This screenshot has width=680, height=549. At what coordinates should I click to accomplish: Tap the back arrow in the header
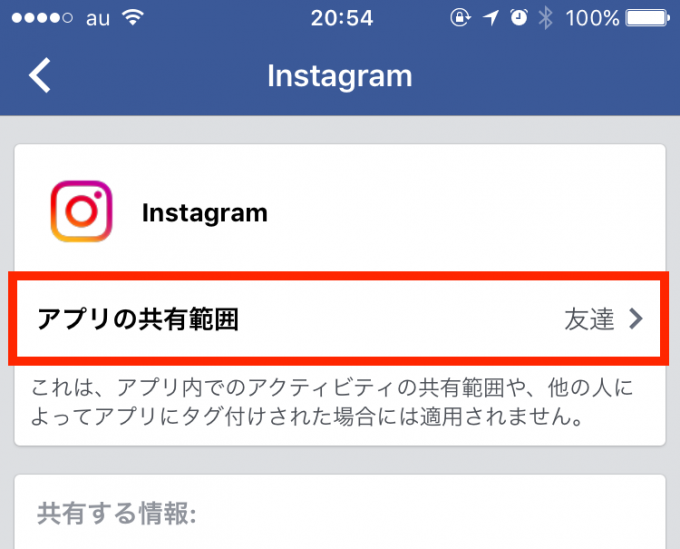(40, 75)
